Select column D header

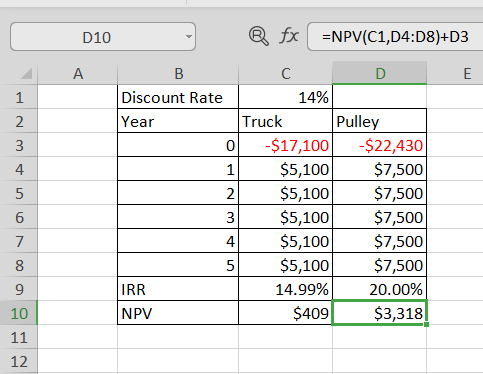tap(380, 73)
